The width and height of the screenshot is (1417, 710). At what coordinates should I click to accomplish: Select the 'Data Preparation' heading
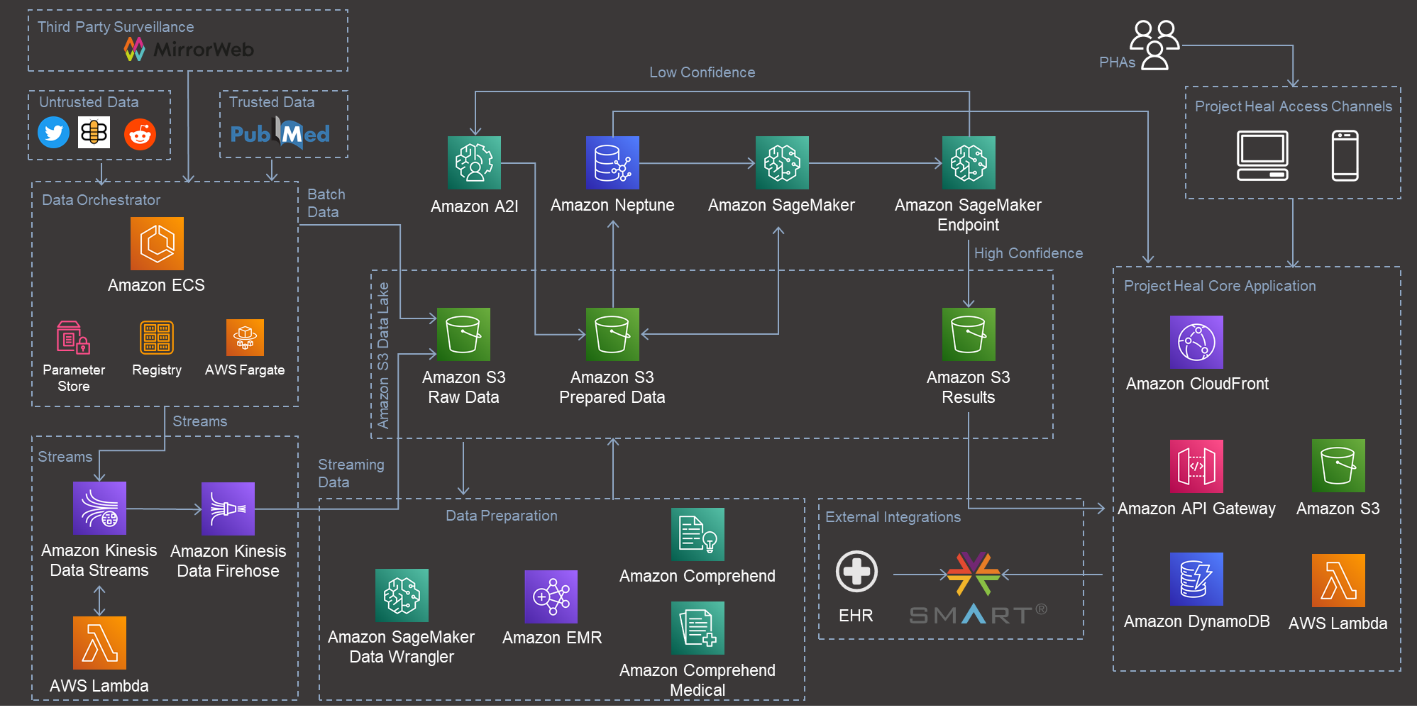pyautogui.click(x=502, y=516)
